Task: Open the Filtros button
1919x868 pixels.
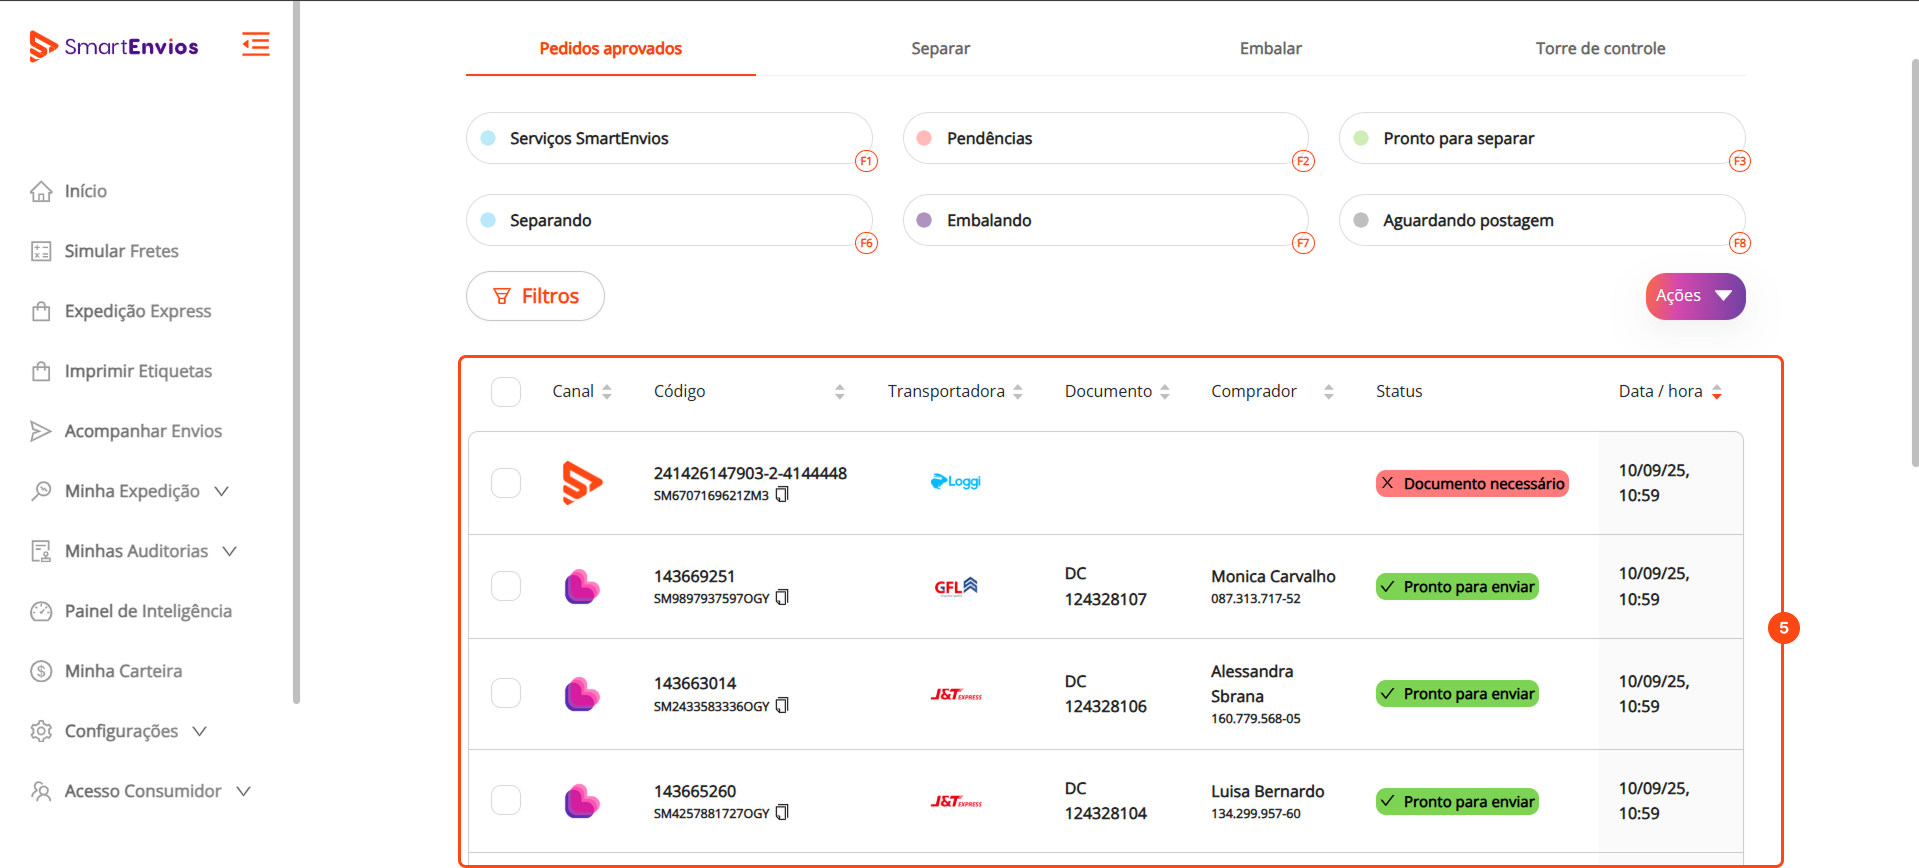Action: 535,296
